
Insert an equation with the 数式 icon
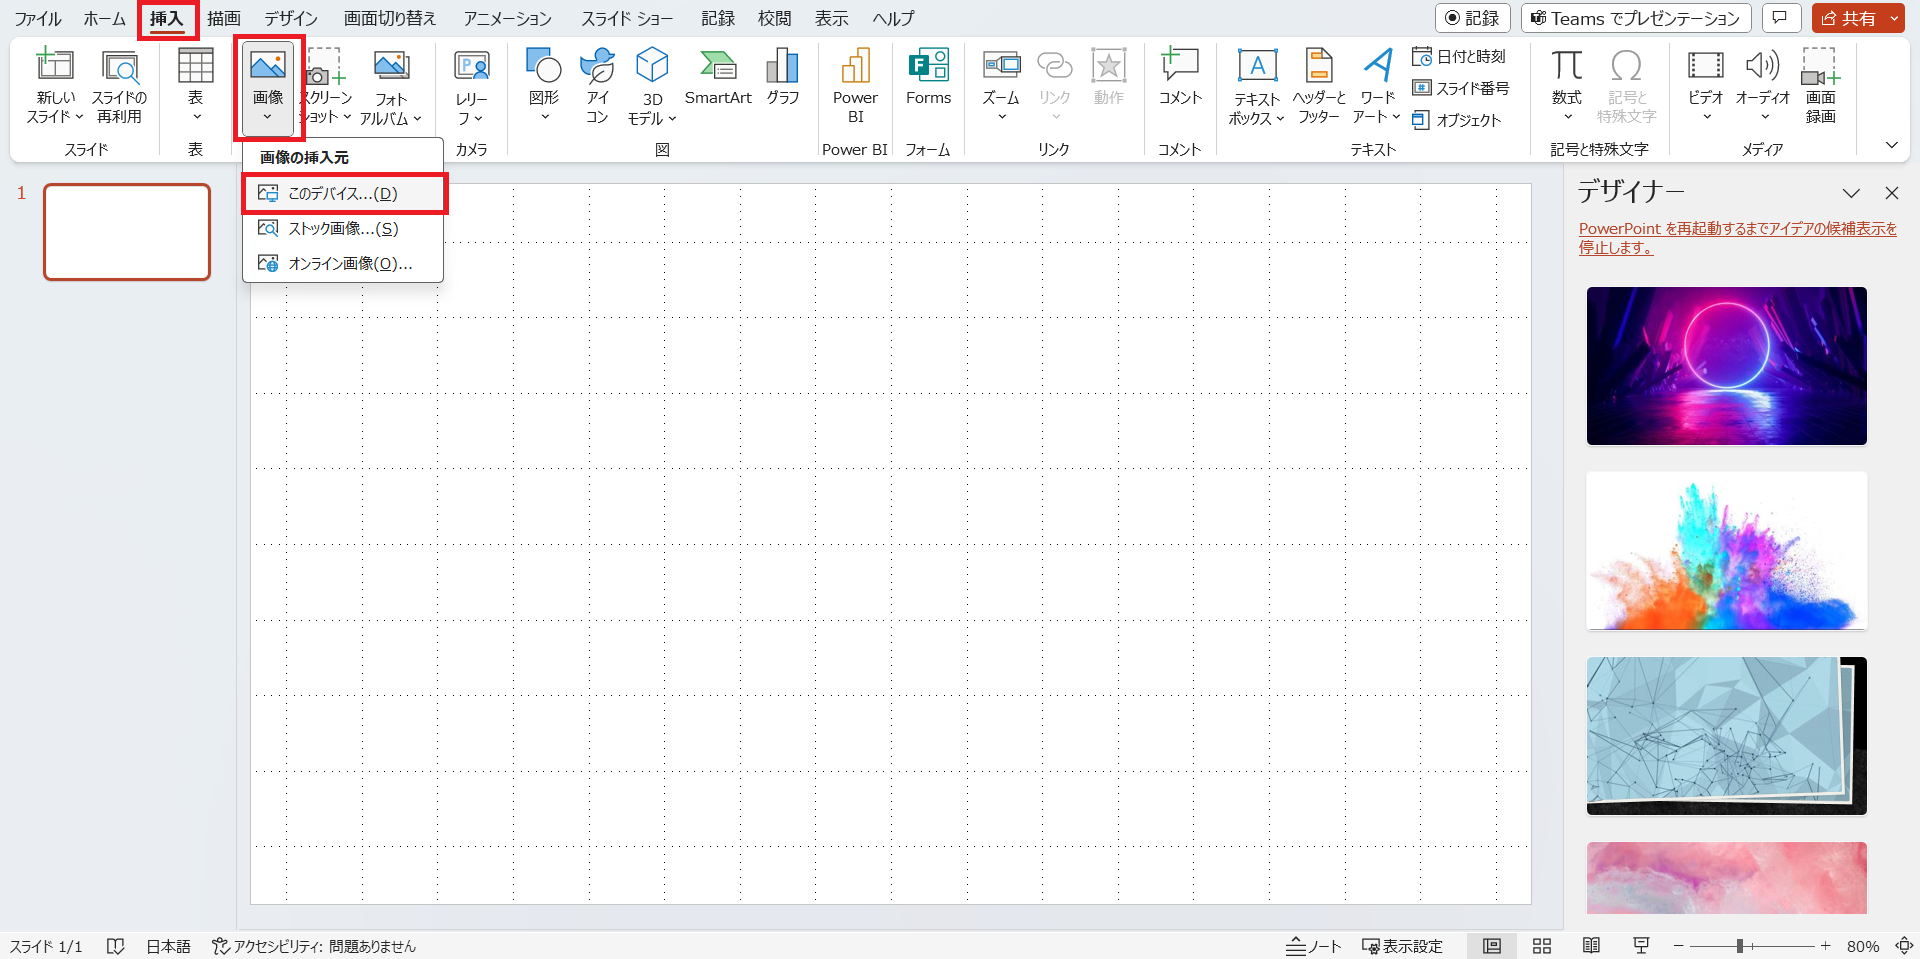1567,85
